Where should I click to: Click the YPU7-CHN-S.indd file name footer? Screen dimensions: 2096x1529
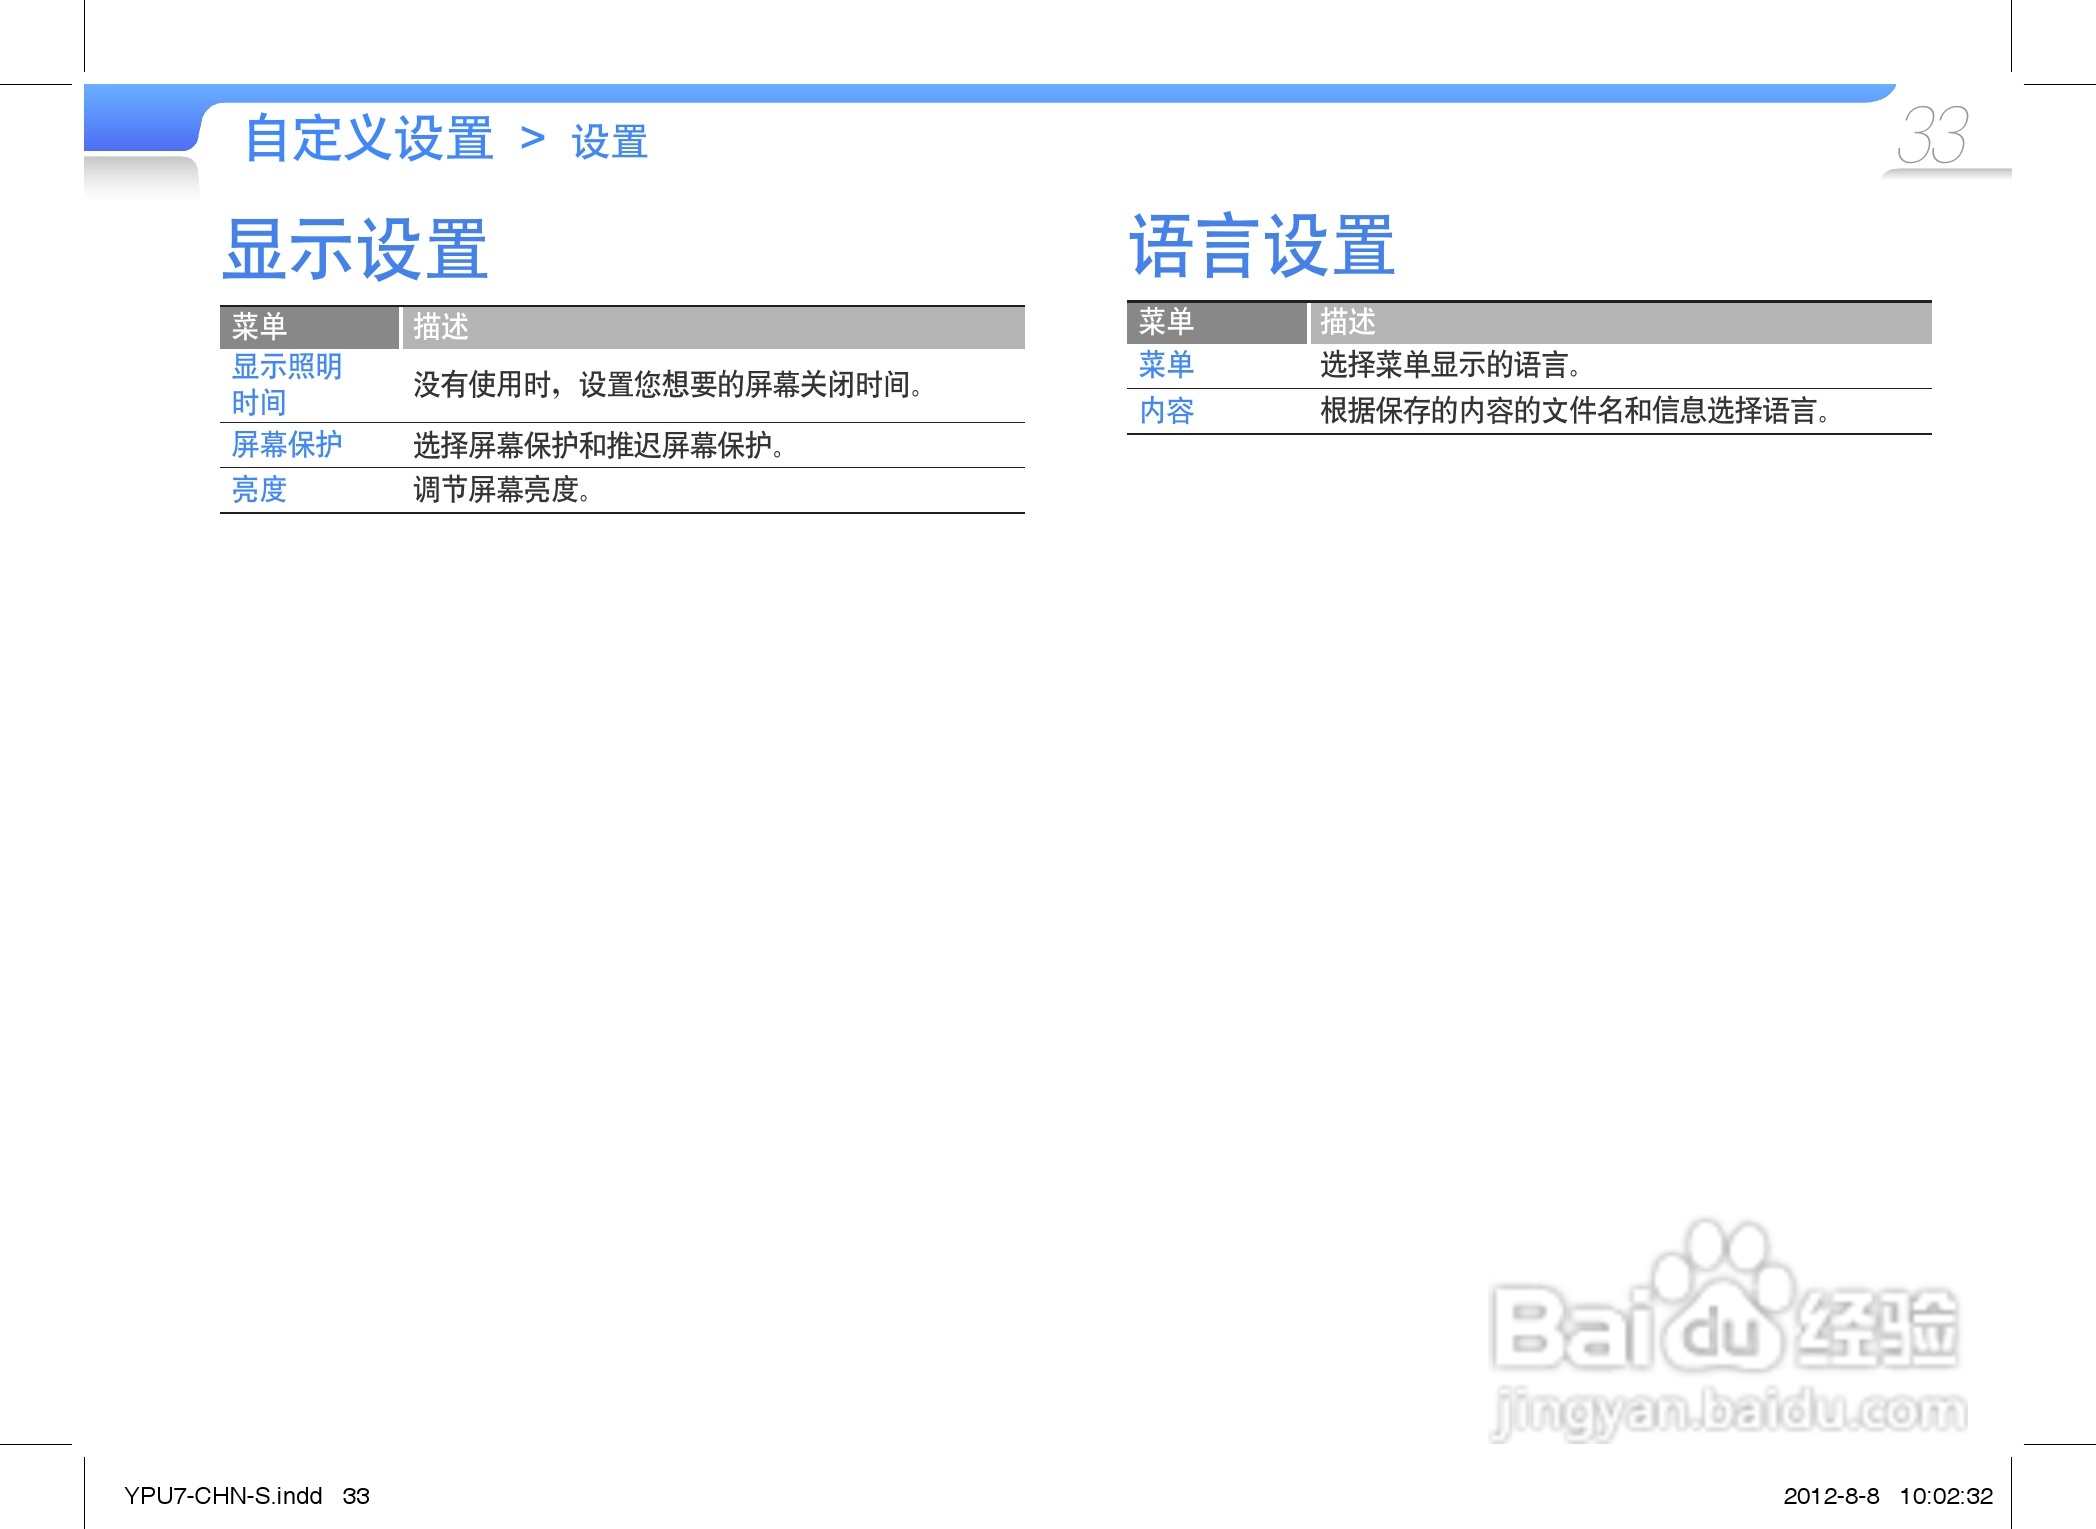coord(223,1495)
